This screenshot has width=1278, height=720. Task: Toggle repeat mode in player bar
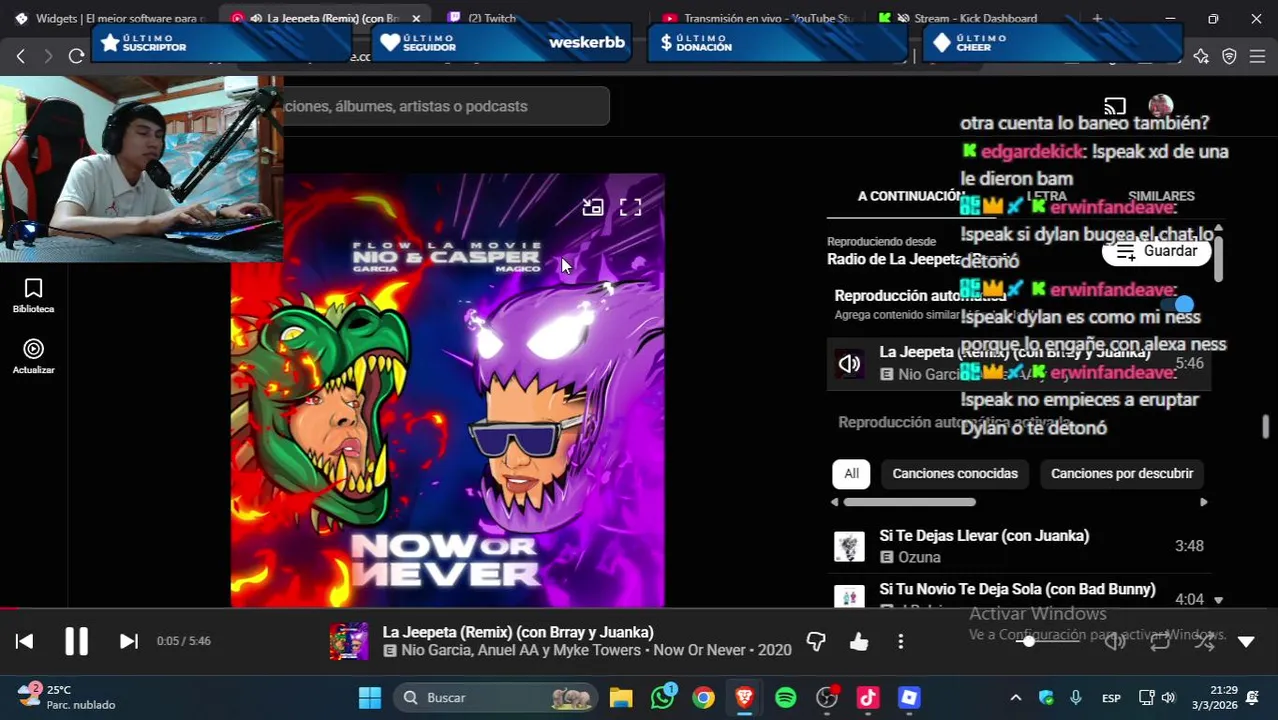coord(1160,642)
